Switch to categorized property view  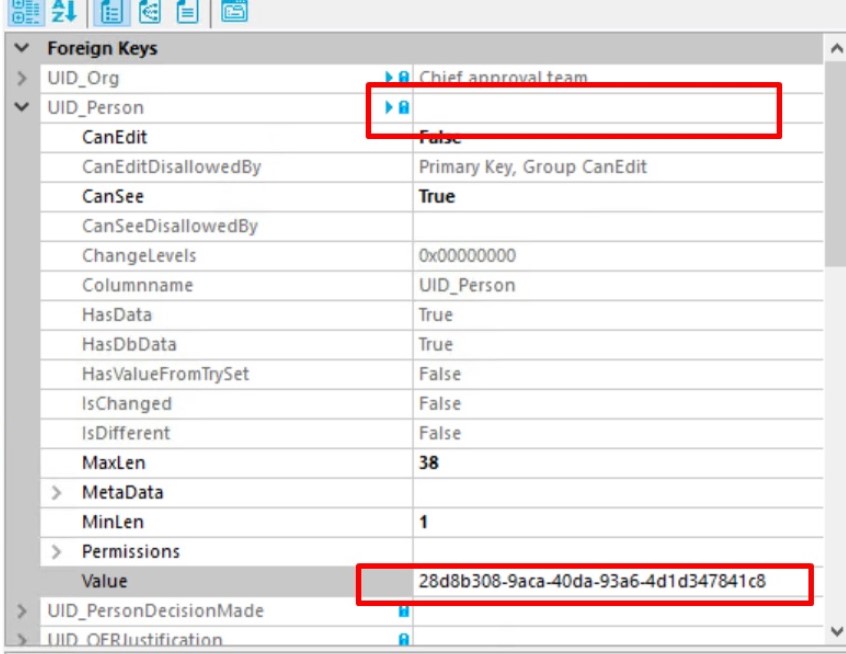pos(25,12)
